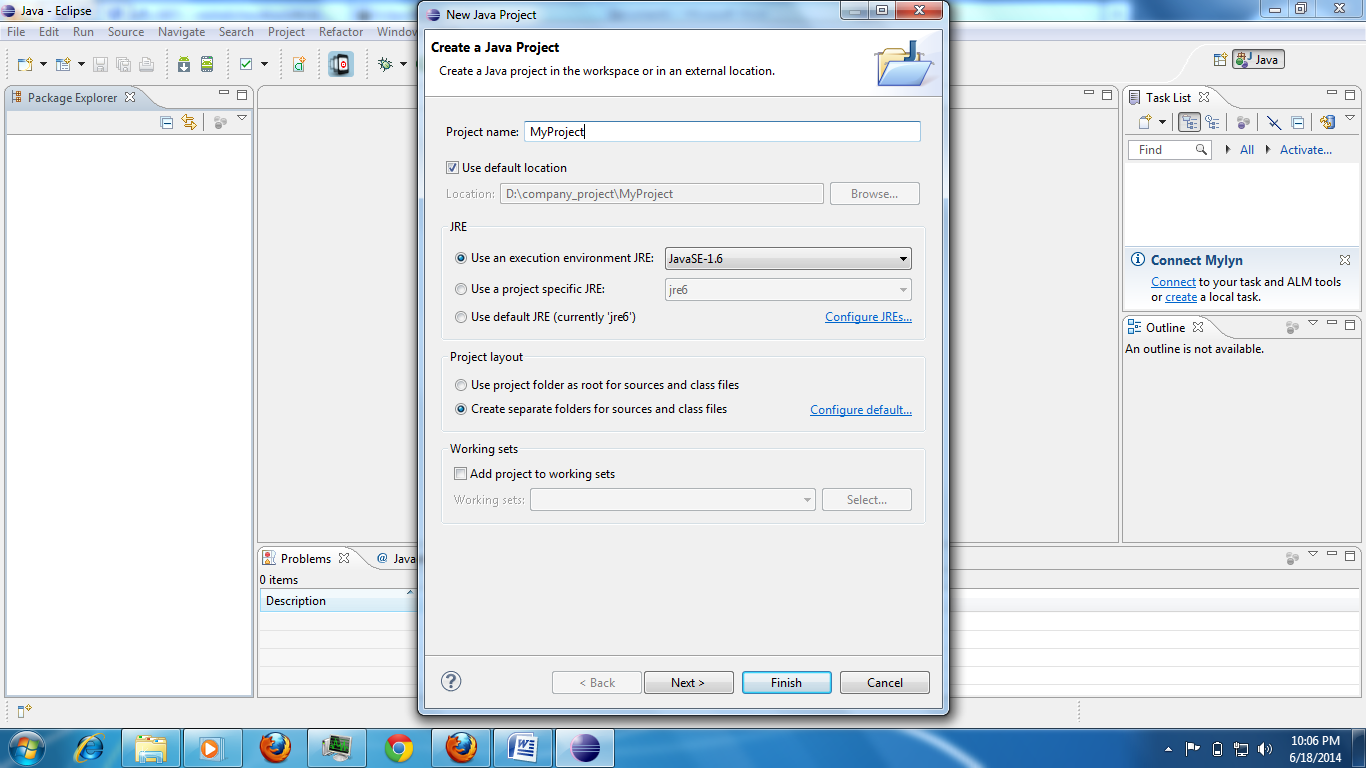Click the Finish button
Viewport: 1366px width, 768px height.
[x=786, y=683]
